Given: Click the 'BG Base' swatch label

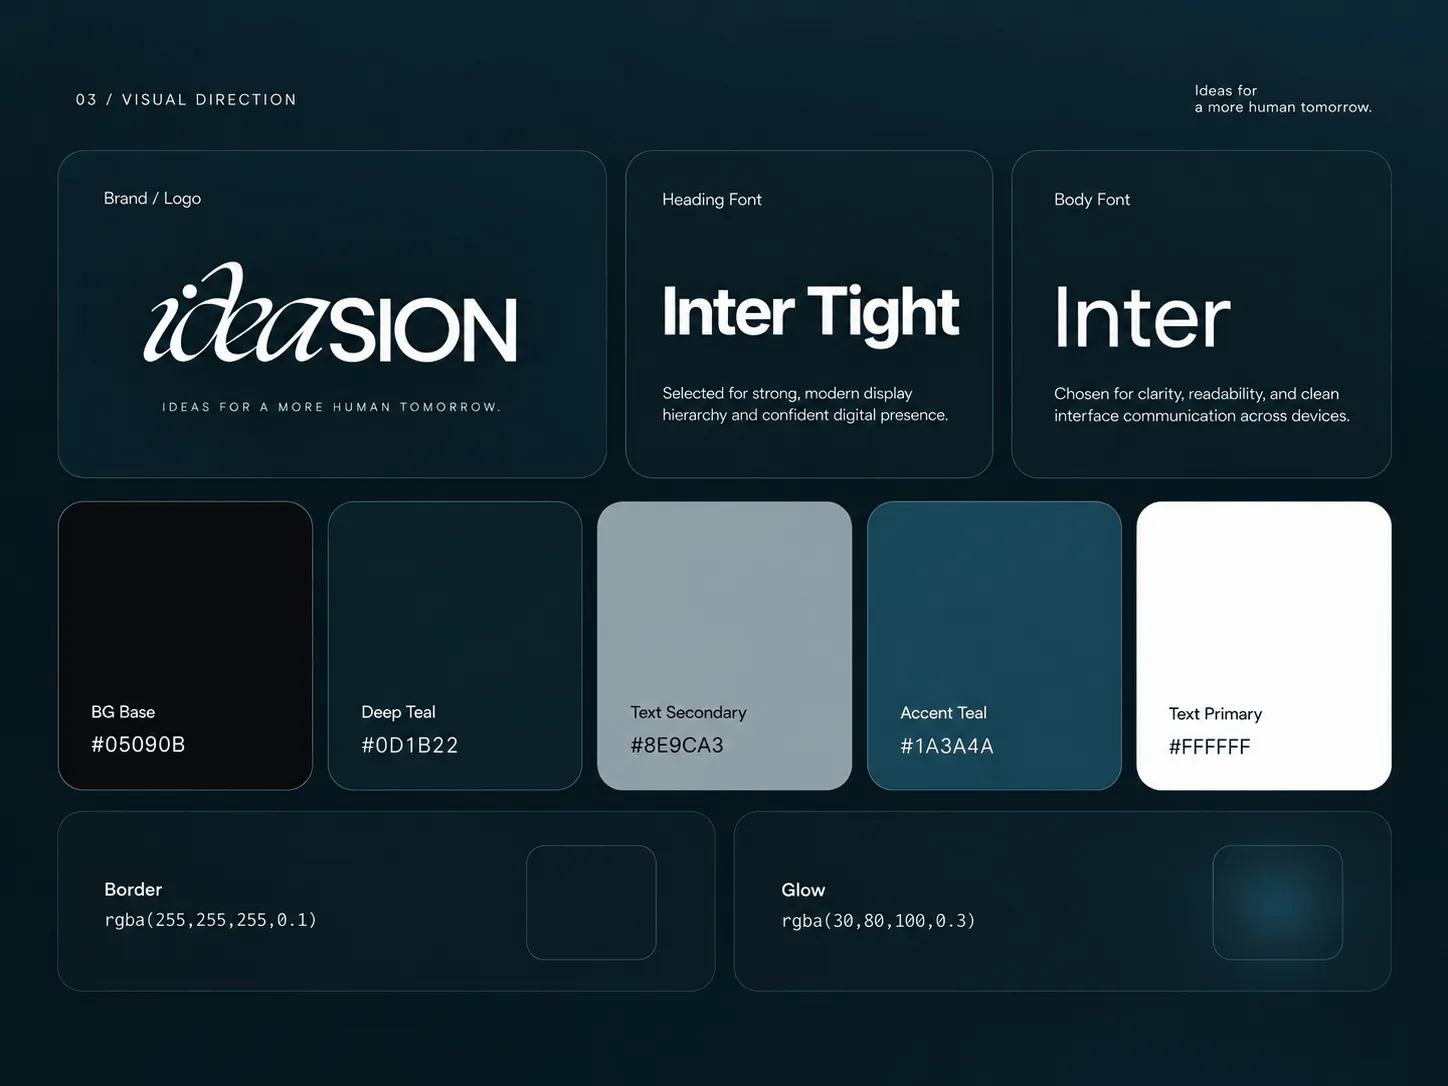Looking at the screenshot, I should [123, 712].
